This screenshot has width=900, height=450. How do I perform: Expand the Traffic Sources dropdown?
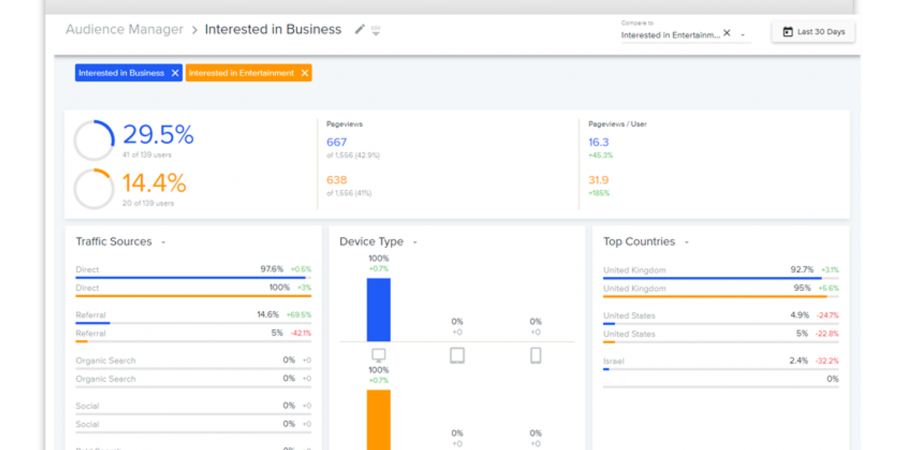pos(163,242)
